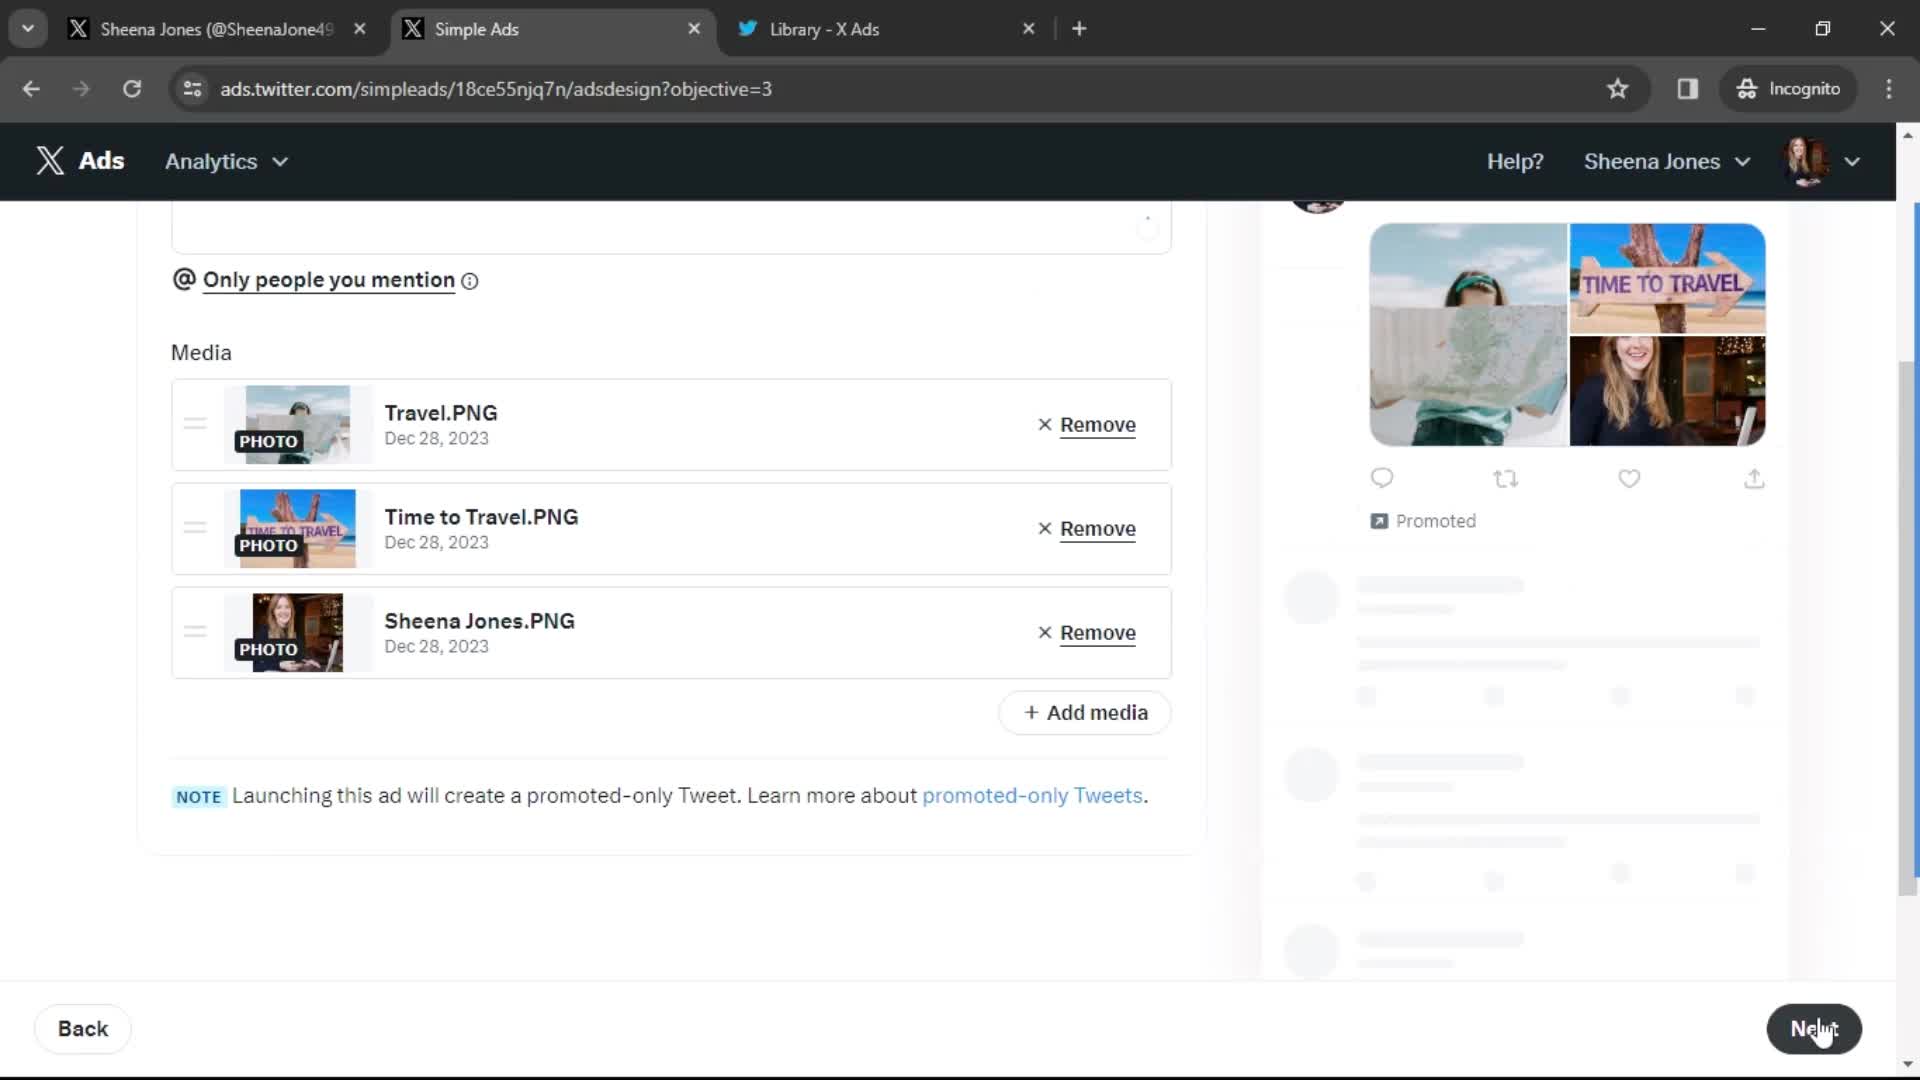Click the share/upload icon on promoted post
The image size is (1920, 1080).
(1754, 477)
